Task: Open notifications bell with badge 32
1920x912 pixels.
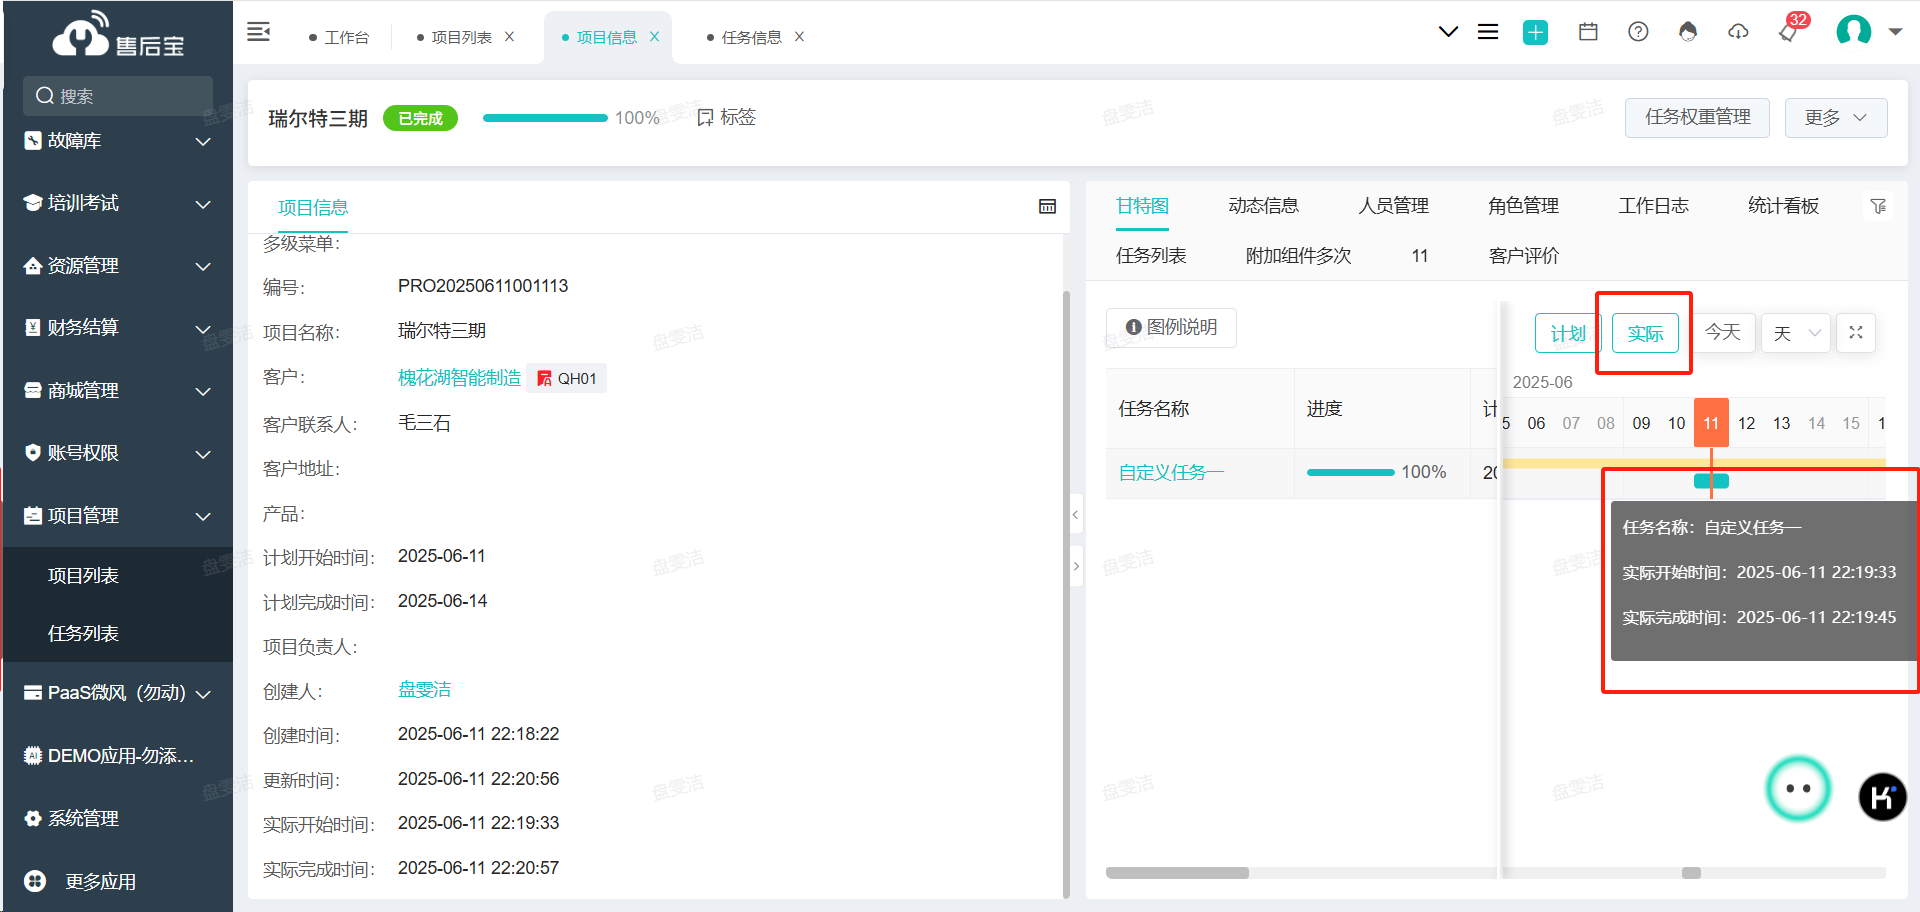Action: coord(1789,32)
